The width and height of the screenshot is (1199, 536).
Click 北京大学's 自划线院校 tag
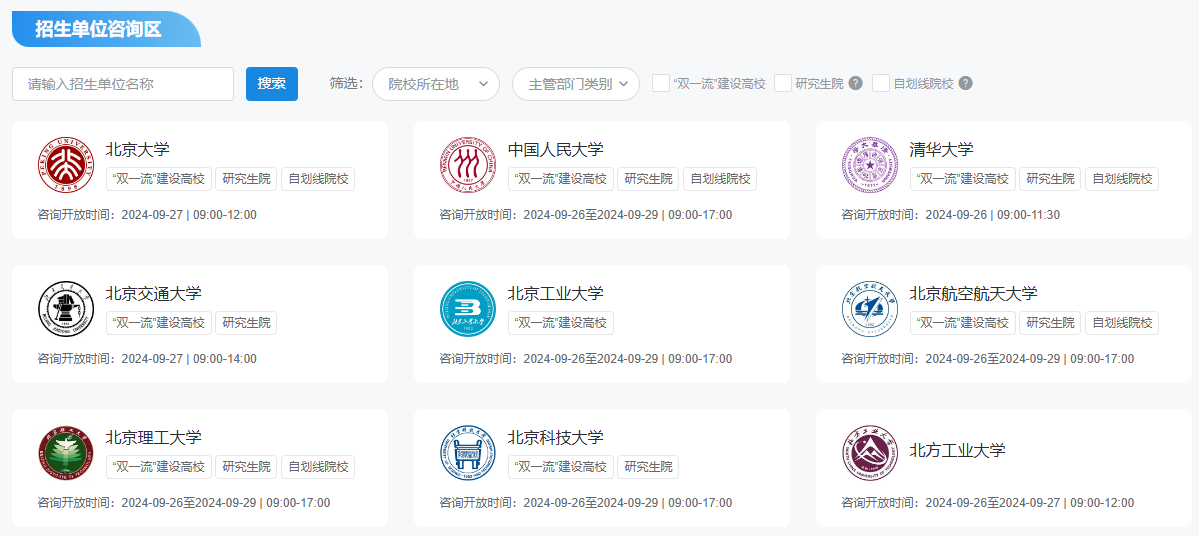coord(318,179)
